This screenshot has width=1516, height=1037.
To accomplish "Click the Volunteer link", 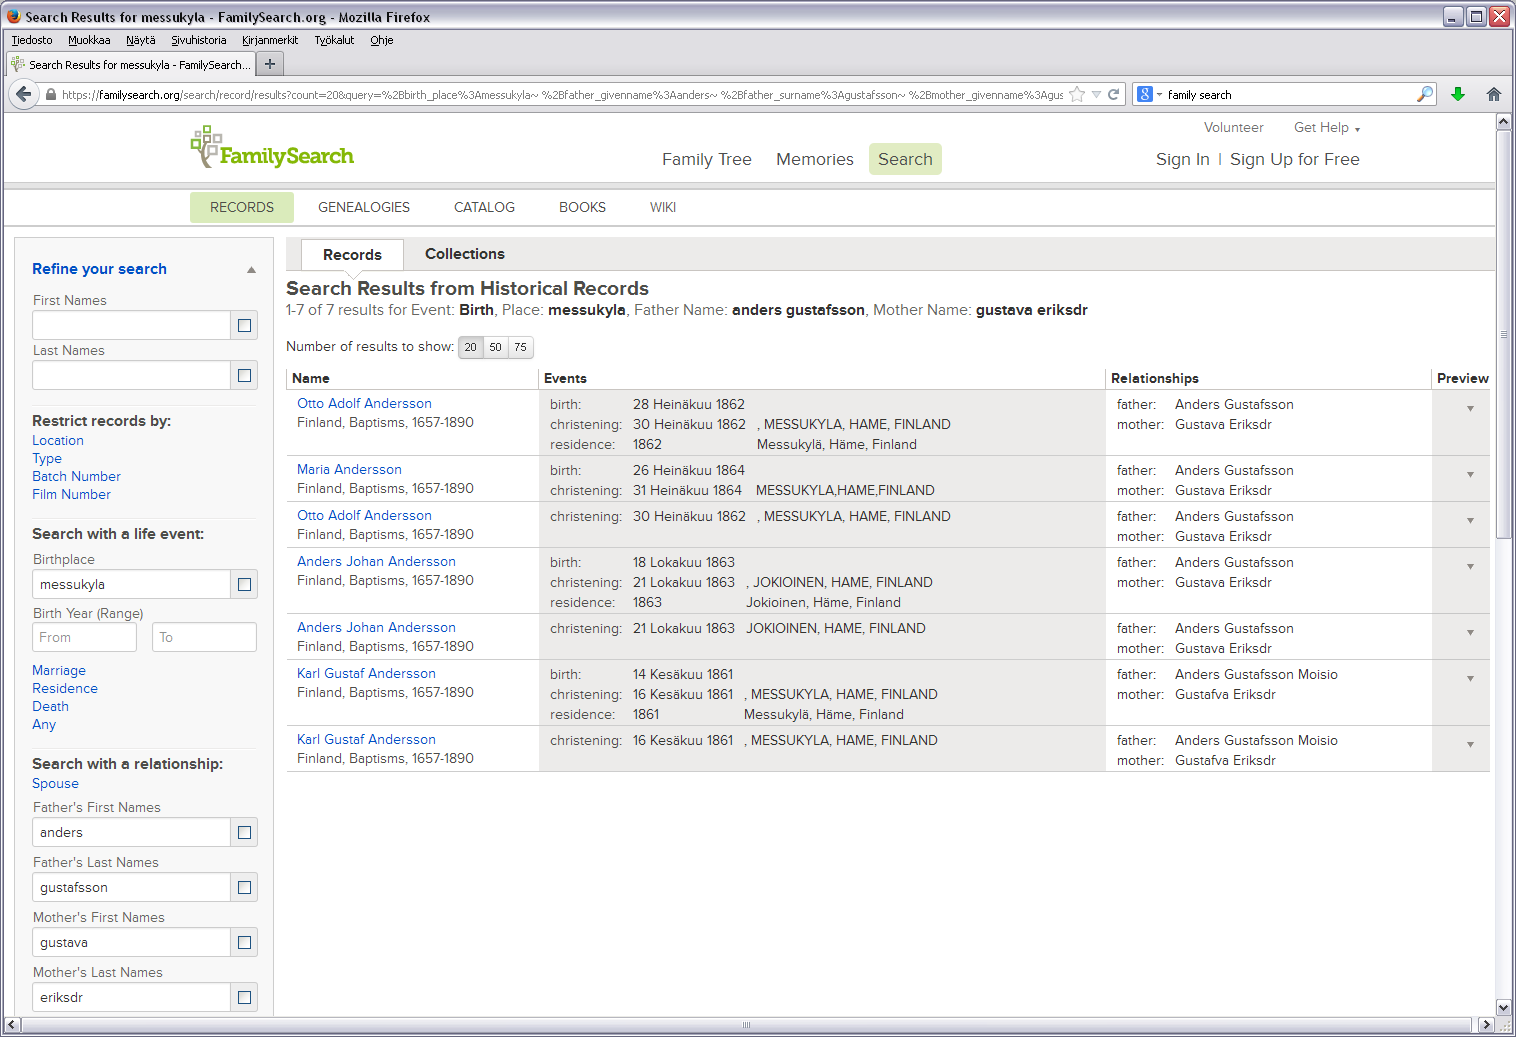I will click(x=1234, y=128).
